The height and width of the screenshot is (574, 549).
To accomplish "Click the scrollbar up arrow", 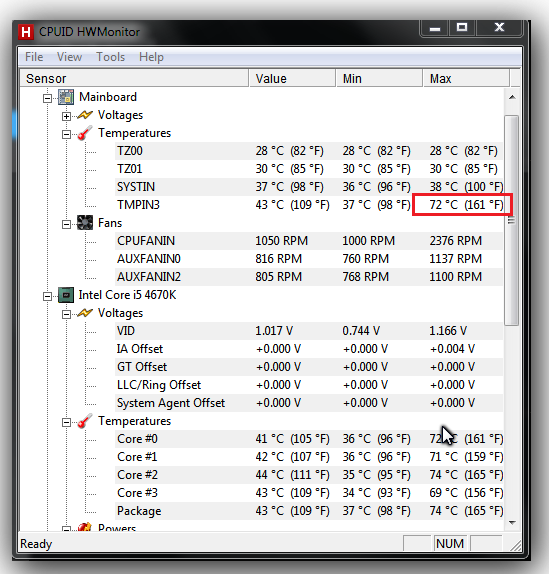I will [x=512, y=97].
